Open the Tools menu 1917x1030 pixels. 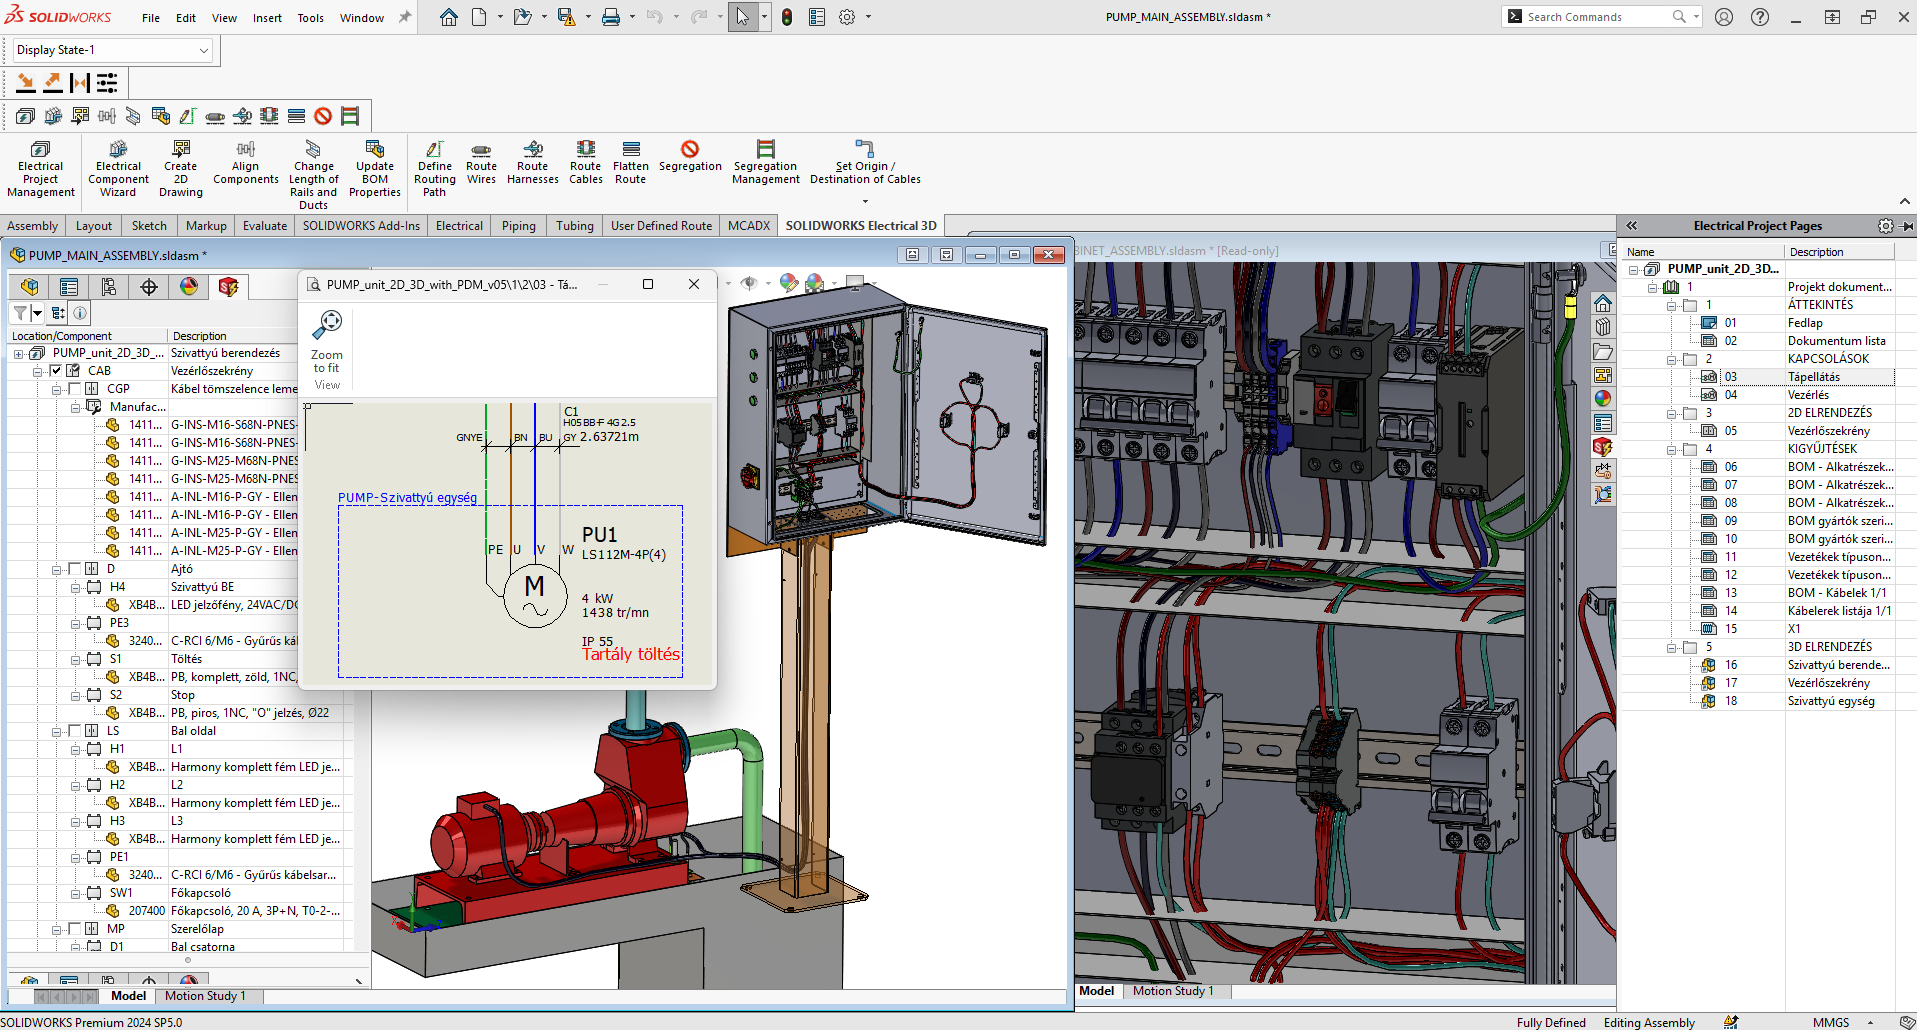click(x=310, y=18)
